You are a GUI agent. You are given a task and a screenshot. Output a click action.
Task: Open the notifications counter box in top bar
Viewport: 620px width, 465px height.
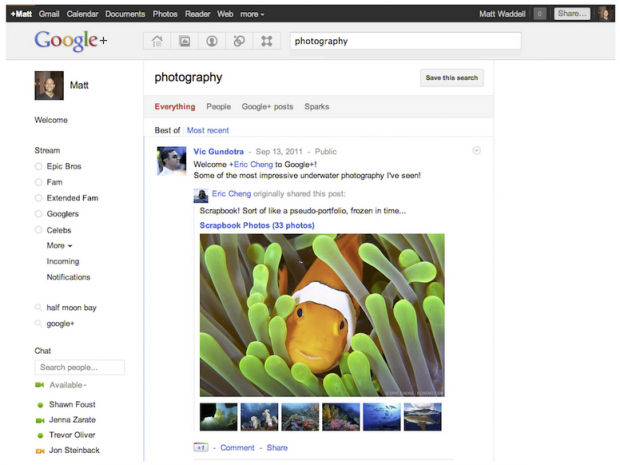point(540,14)
